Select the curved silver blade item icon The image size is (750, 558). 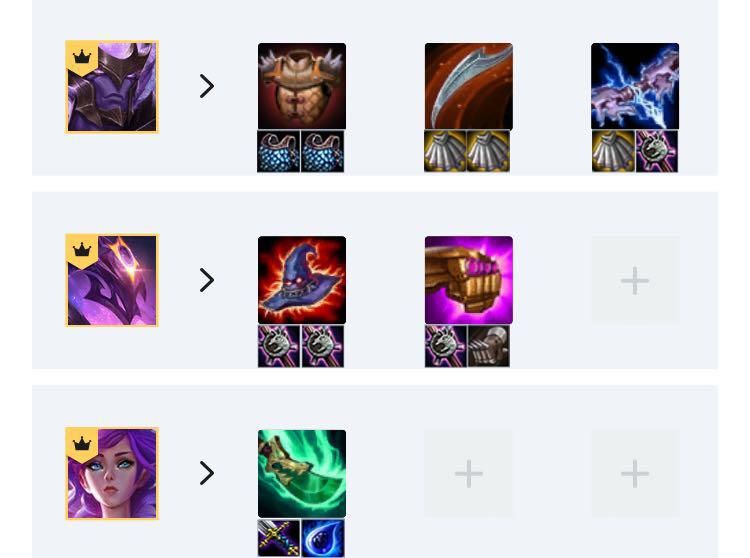coord(469,86)
